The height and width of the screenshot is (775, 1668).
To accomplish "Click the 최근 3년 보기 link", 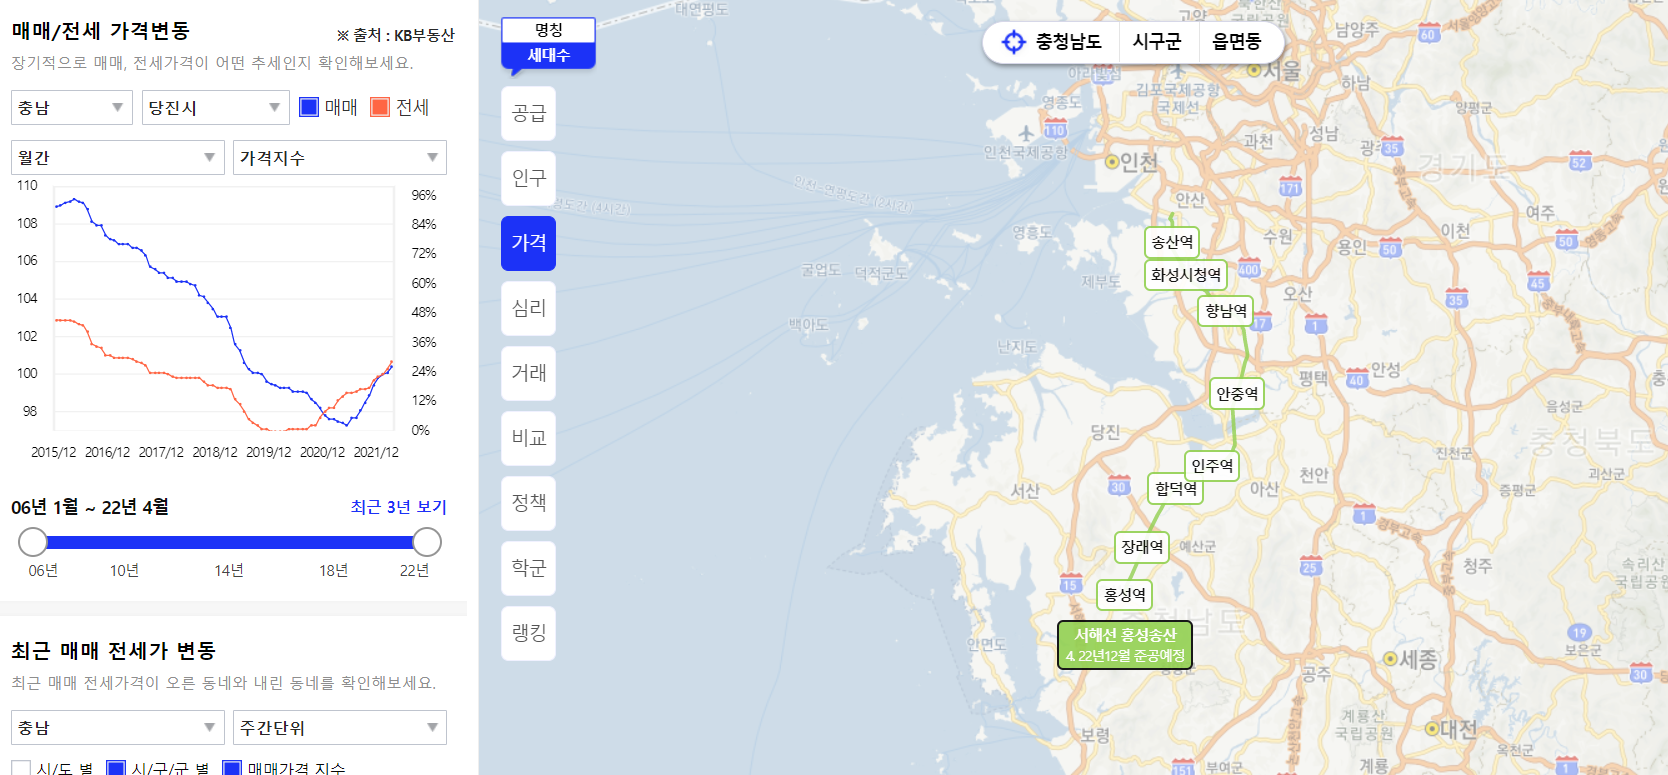I will 398,507.
